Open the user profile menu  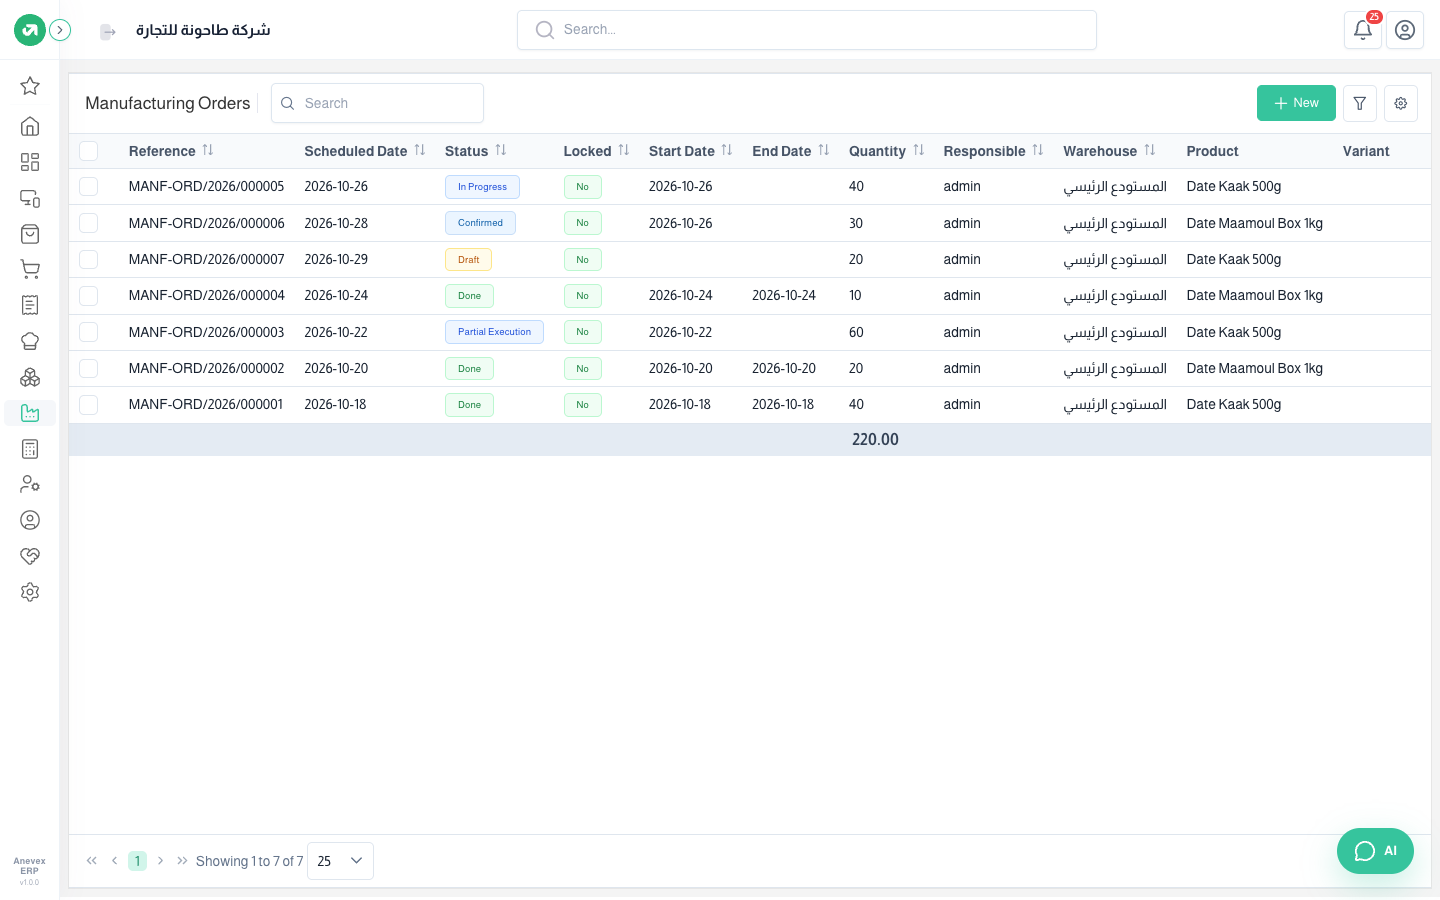coord(1404,30)
